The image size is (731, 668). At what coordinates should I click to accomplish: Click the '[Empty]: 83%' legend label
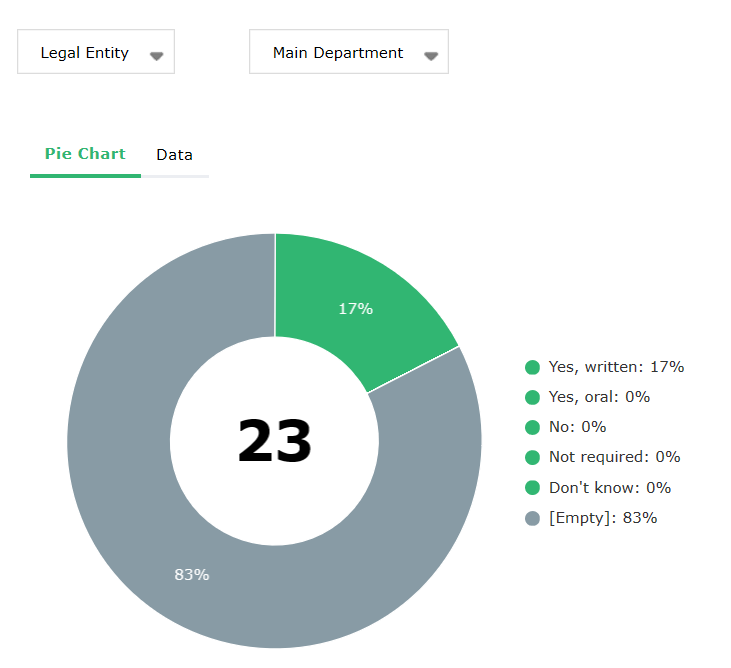click(x=602, y=518)
